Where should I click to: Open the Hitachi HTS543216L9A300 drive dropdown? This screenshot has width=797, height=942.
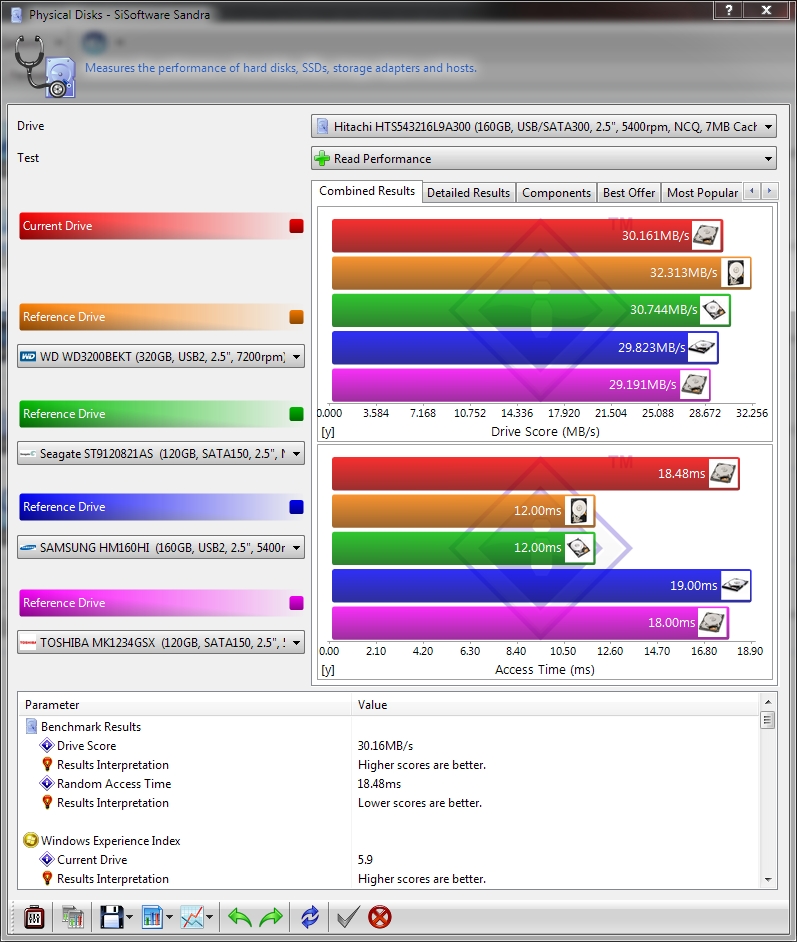(x=544, y=127)
